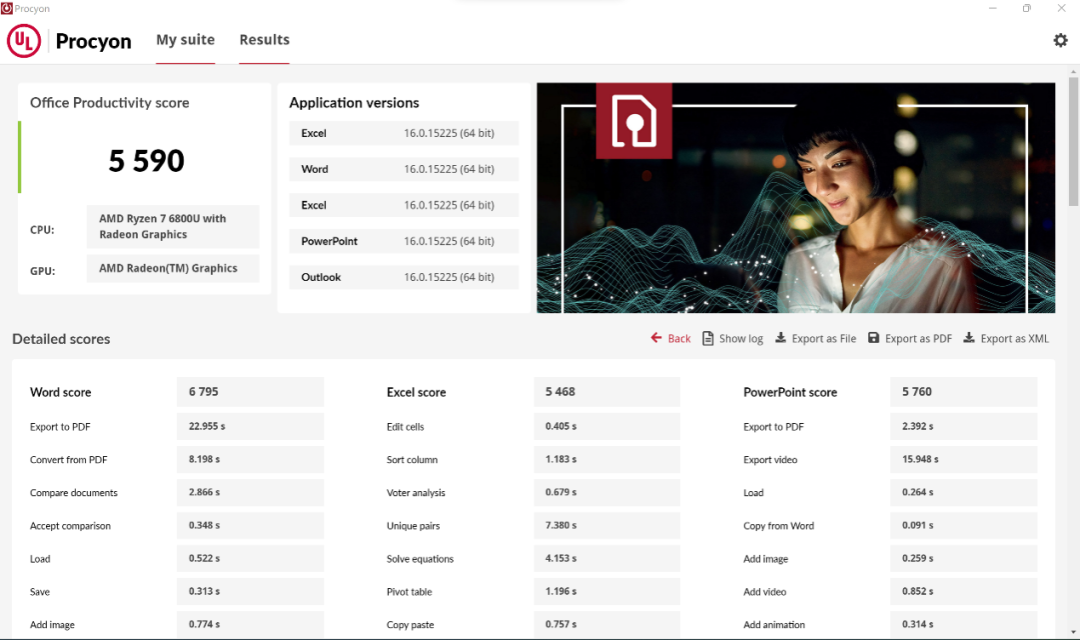The width and height of the screenshot is (1080, 640).
Task: Click the Word application version row
Action: pos(404,169)
